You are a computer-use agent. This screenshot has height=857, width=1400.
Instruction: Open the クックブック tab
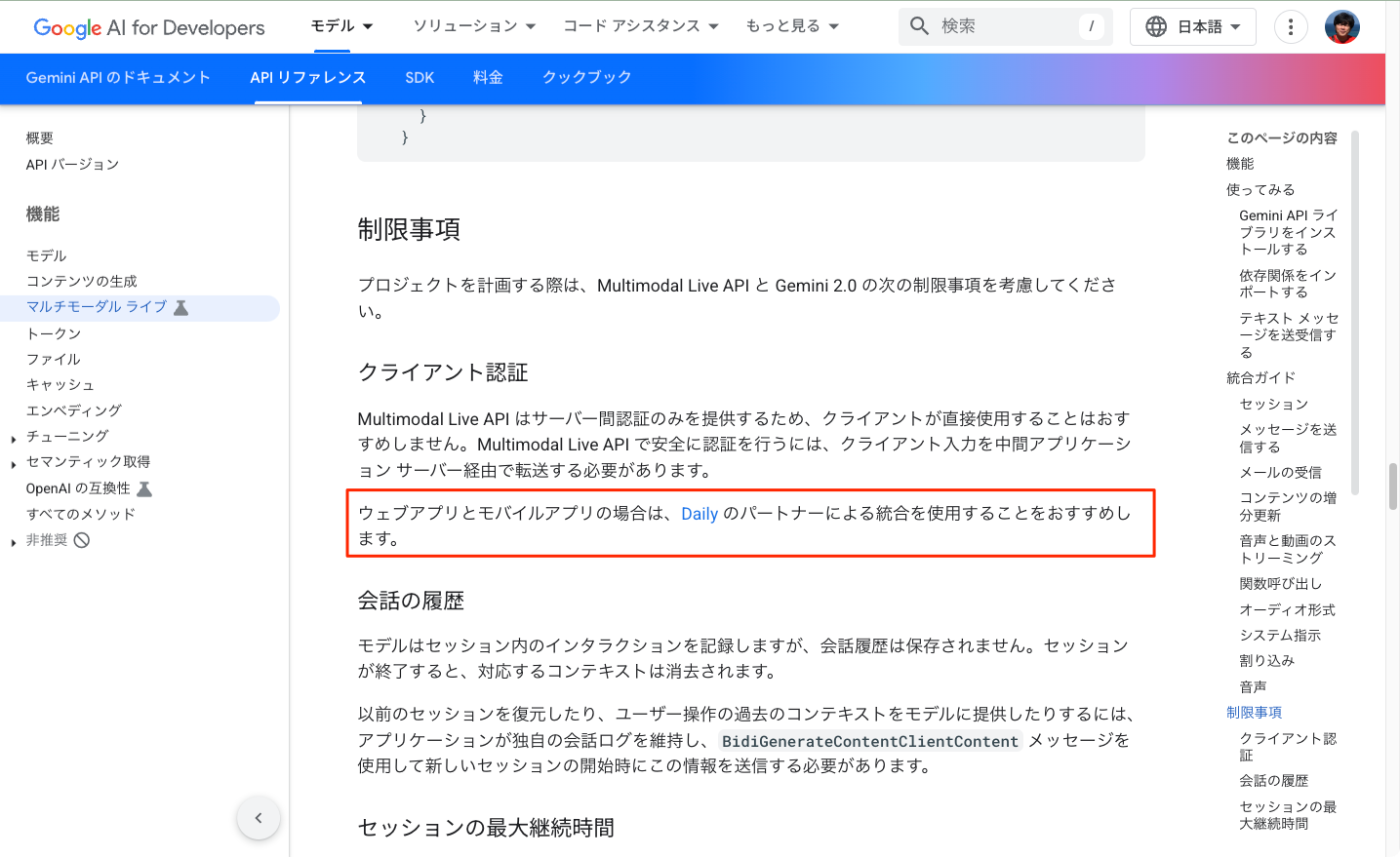[587, 77]
